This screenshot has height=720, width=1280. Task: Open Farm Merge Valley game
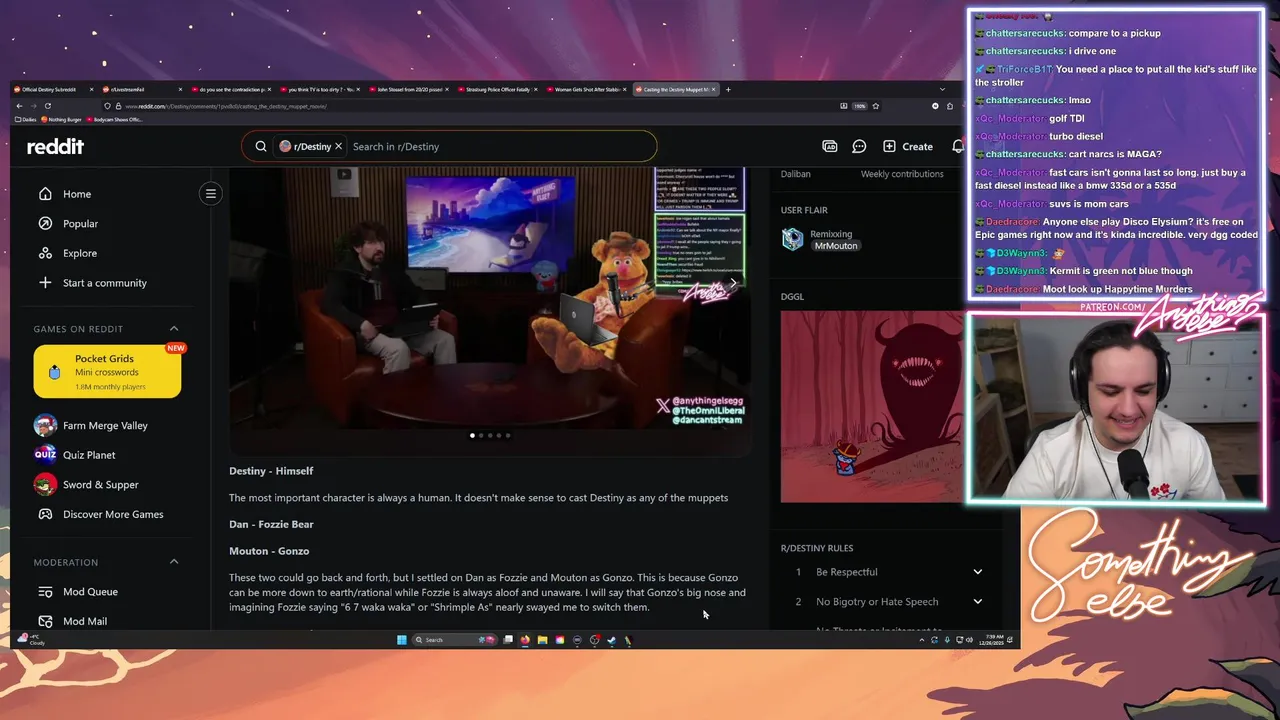coord(105,425)
